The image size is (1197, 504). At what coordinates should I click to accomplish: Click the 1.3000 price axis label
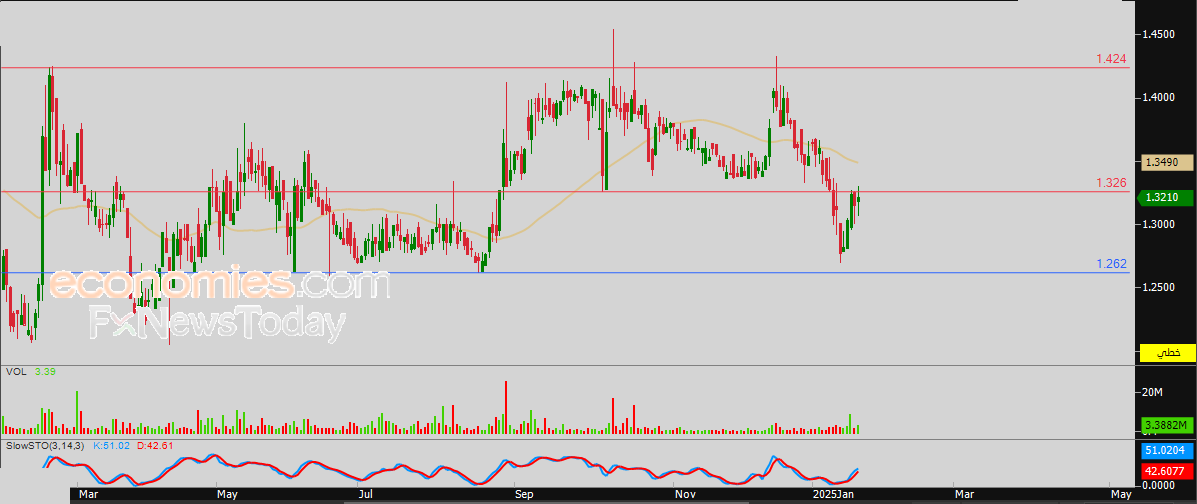point(1158,225)
